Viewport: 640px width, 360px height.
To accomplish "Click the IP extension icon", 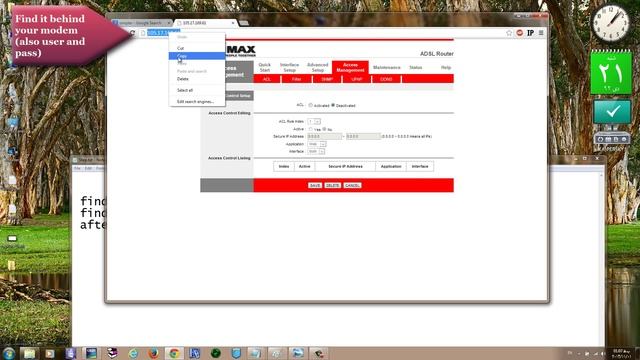I will [x=530, y=33].
